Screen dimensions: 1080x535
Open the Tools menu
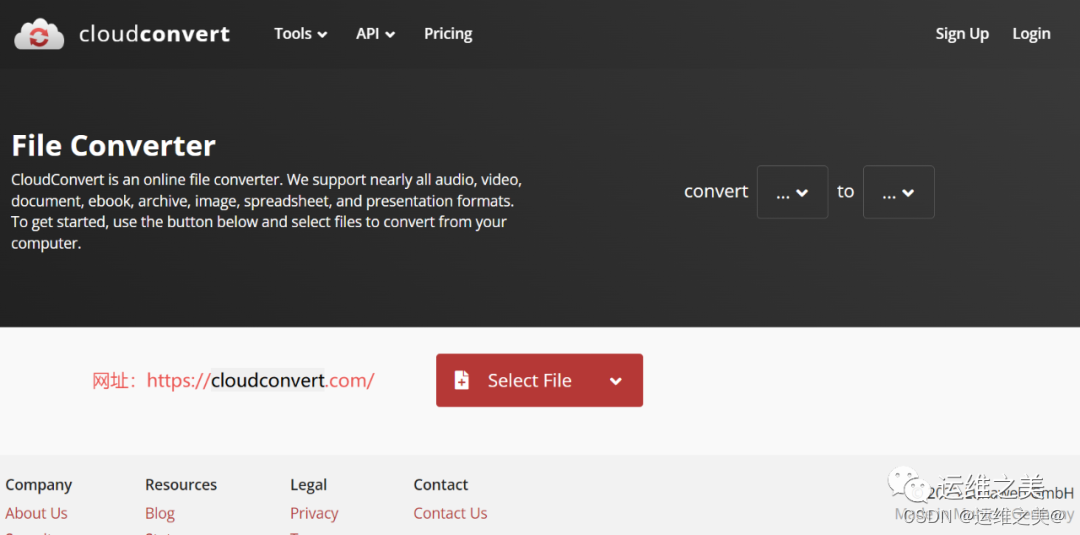300,34
